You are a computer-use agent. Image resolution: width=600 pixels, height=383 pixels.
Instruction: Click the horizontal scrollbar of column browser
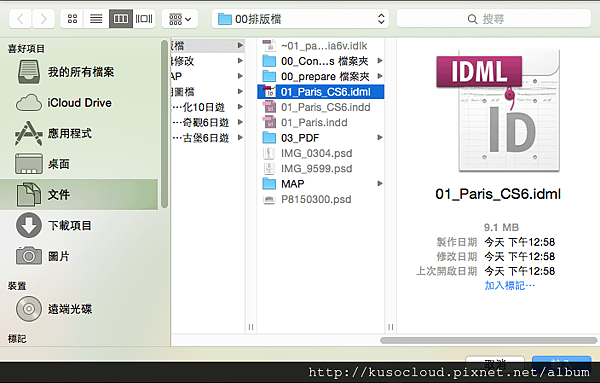coord(488,340)
